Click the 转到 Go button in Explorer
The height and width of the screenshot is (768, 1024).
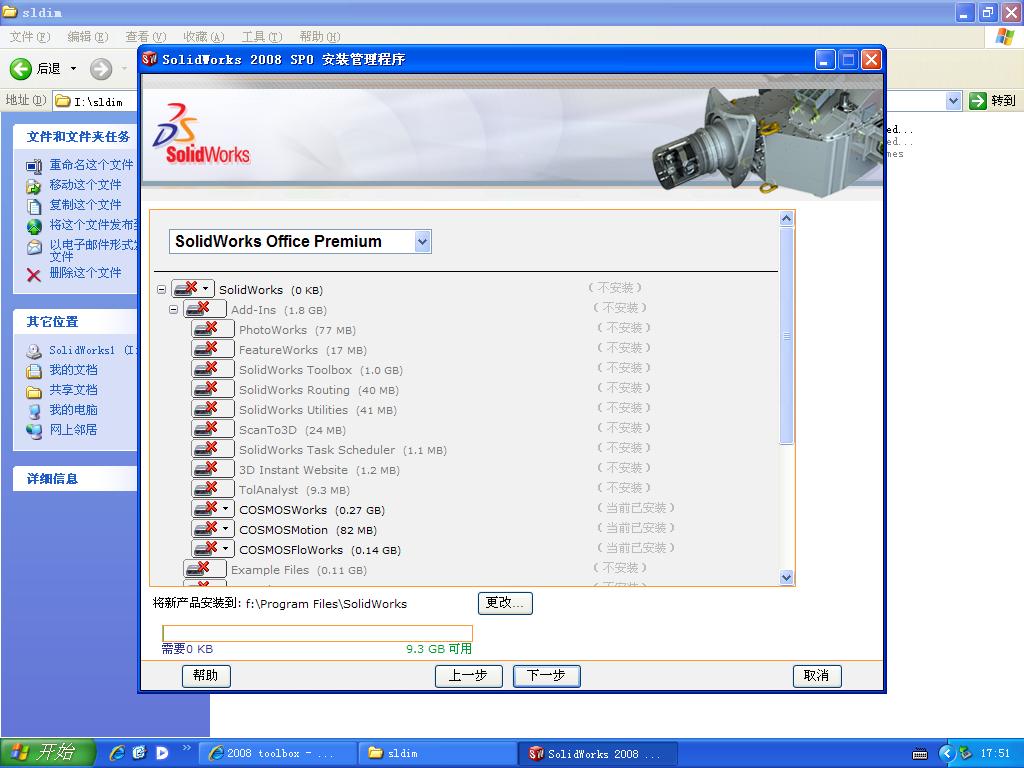[992, 101]
